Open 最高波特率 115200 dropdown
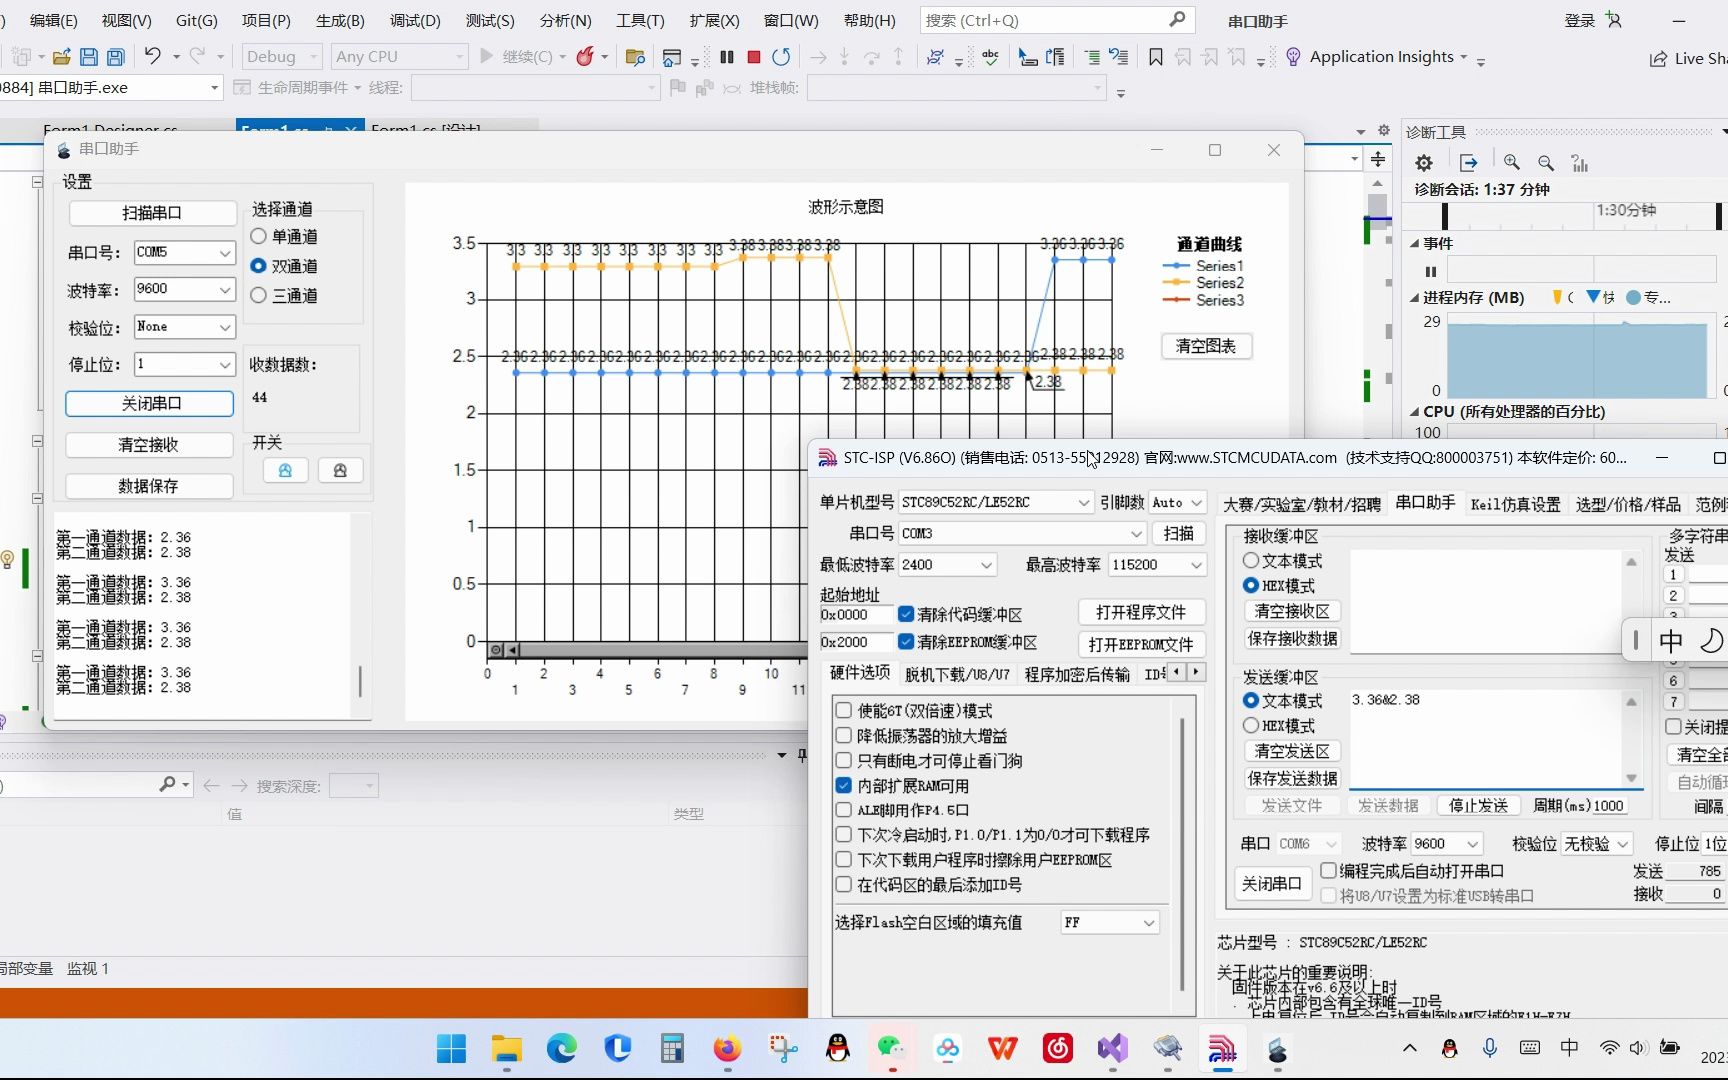The height and width of the screenshot is (1080, 1728). tap(1196, 565)
